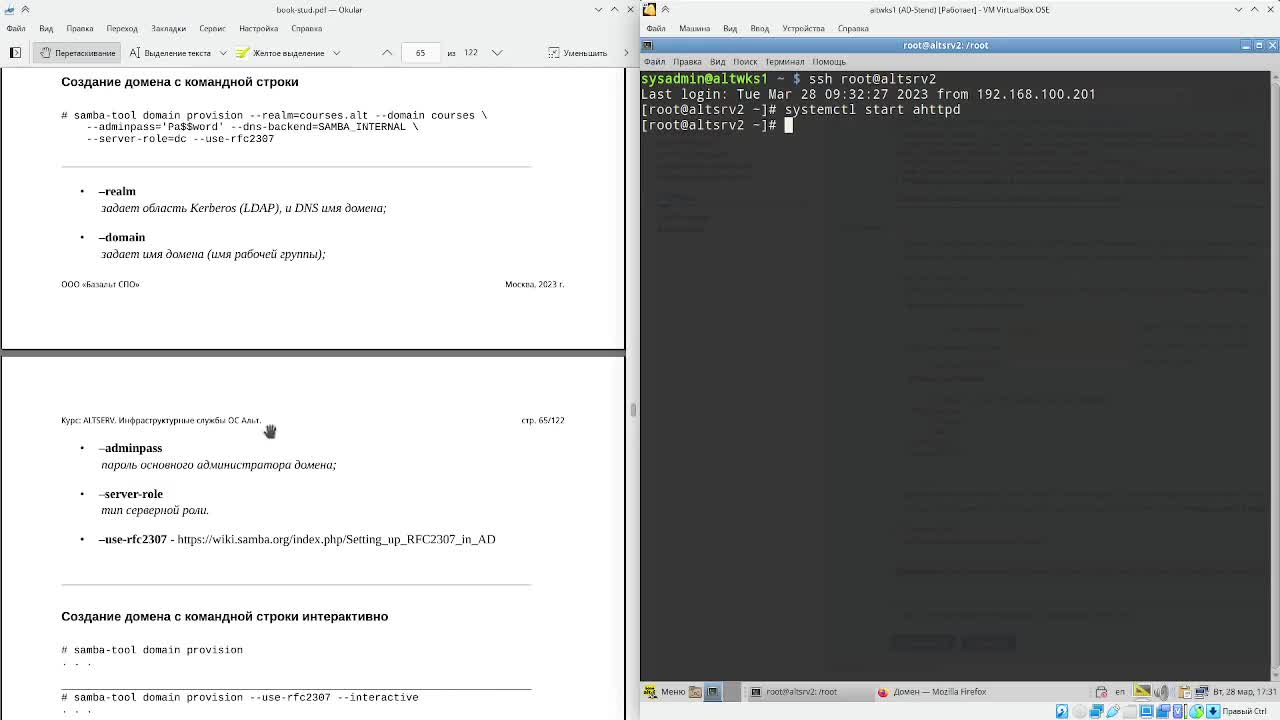The height and width of the screenshot is (720, 1280).
Task: Open the terminal's Файл menu
Action: [654, 61]
